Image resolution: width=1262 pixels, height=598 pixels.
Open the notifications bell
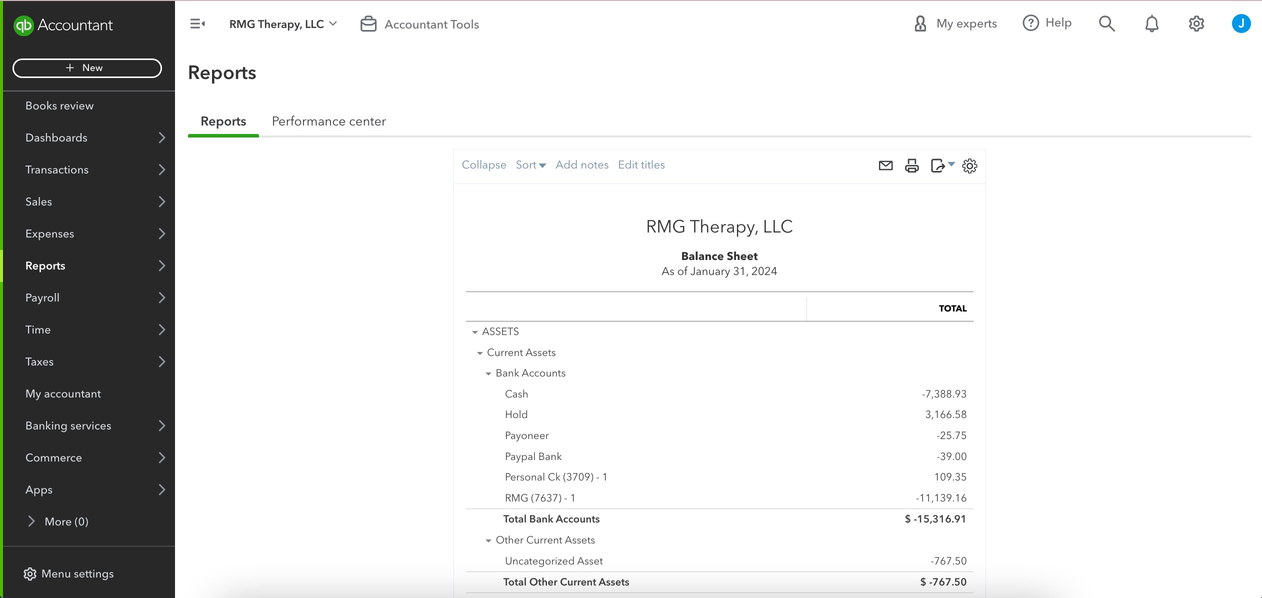tap(1151, 24)
